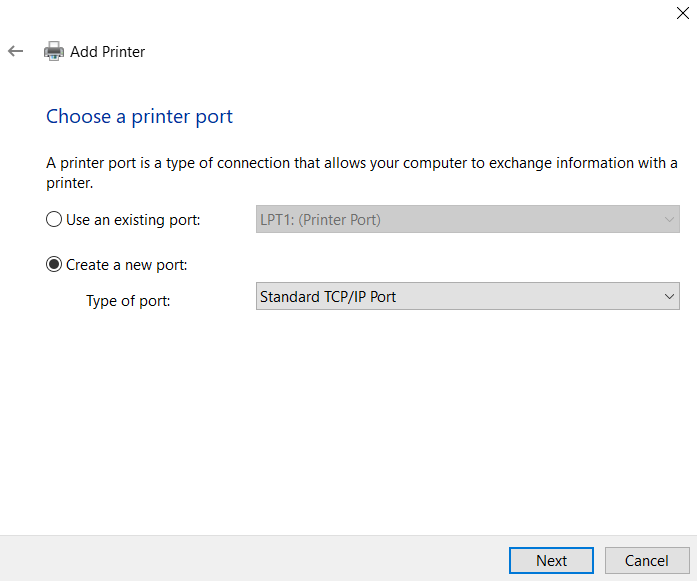Click the greyed-out 'LPT1: (Printer Port)' text
Image resolution: width=697 pixels, height=581 pixels.
(320, 219)
